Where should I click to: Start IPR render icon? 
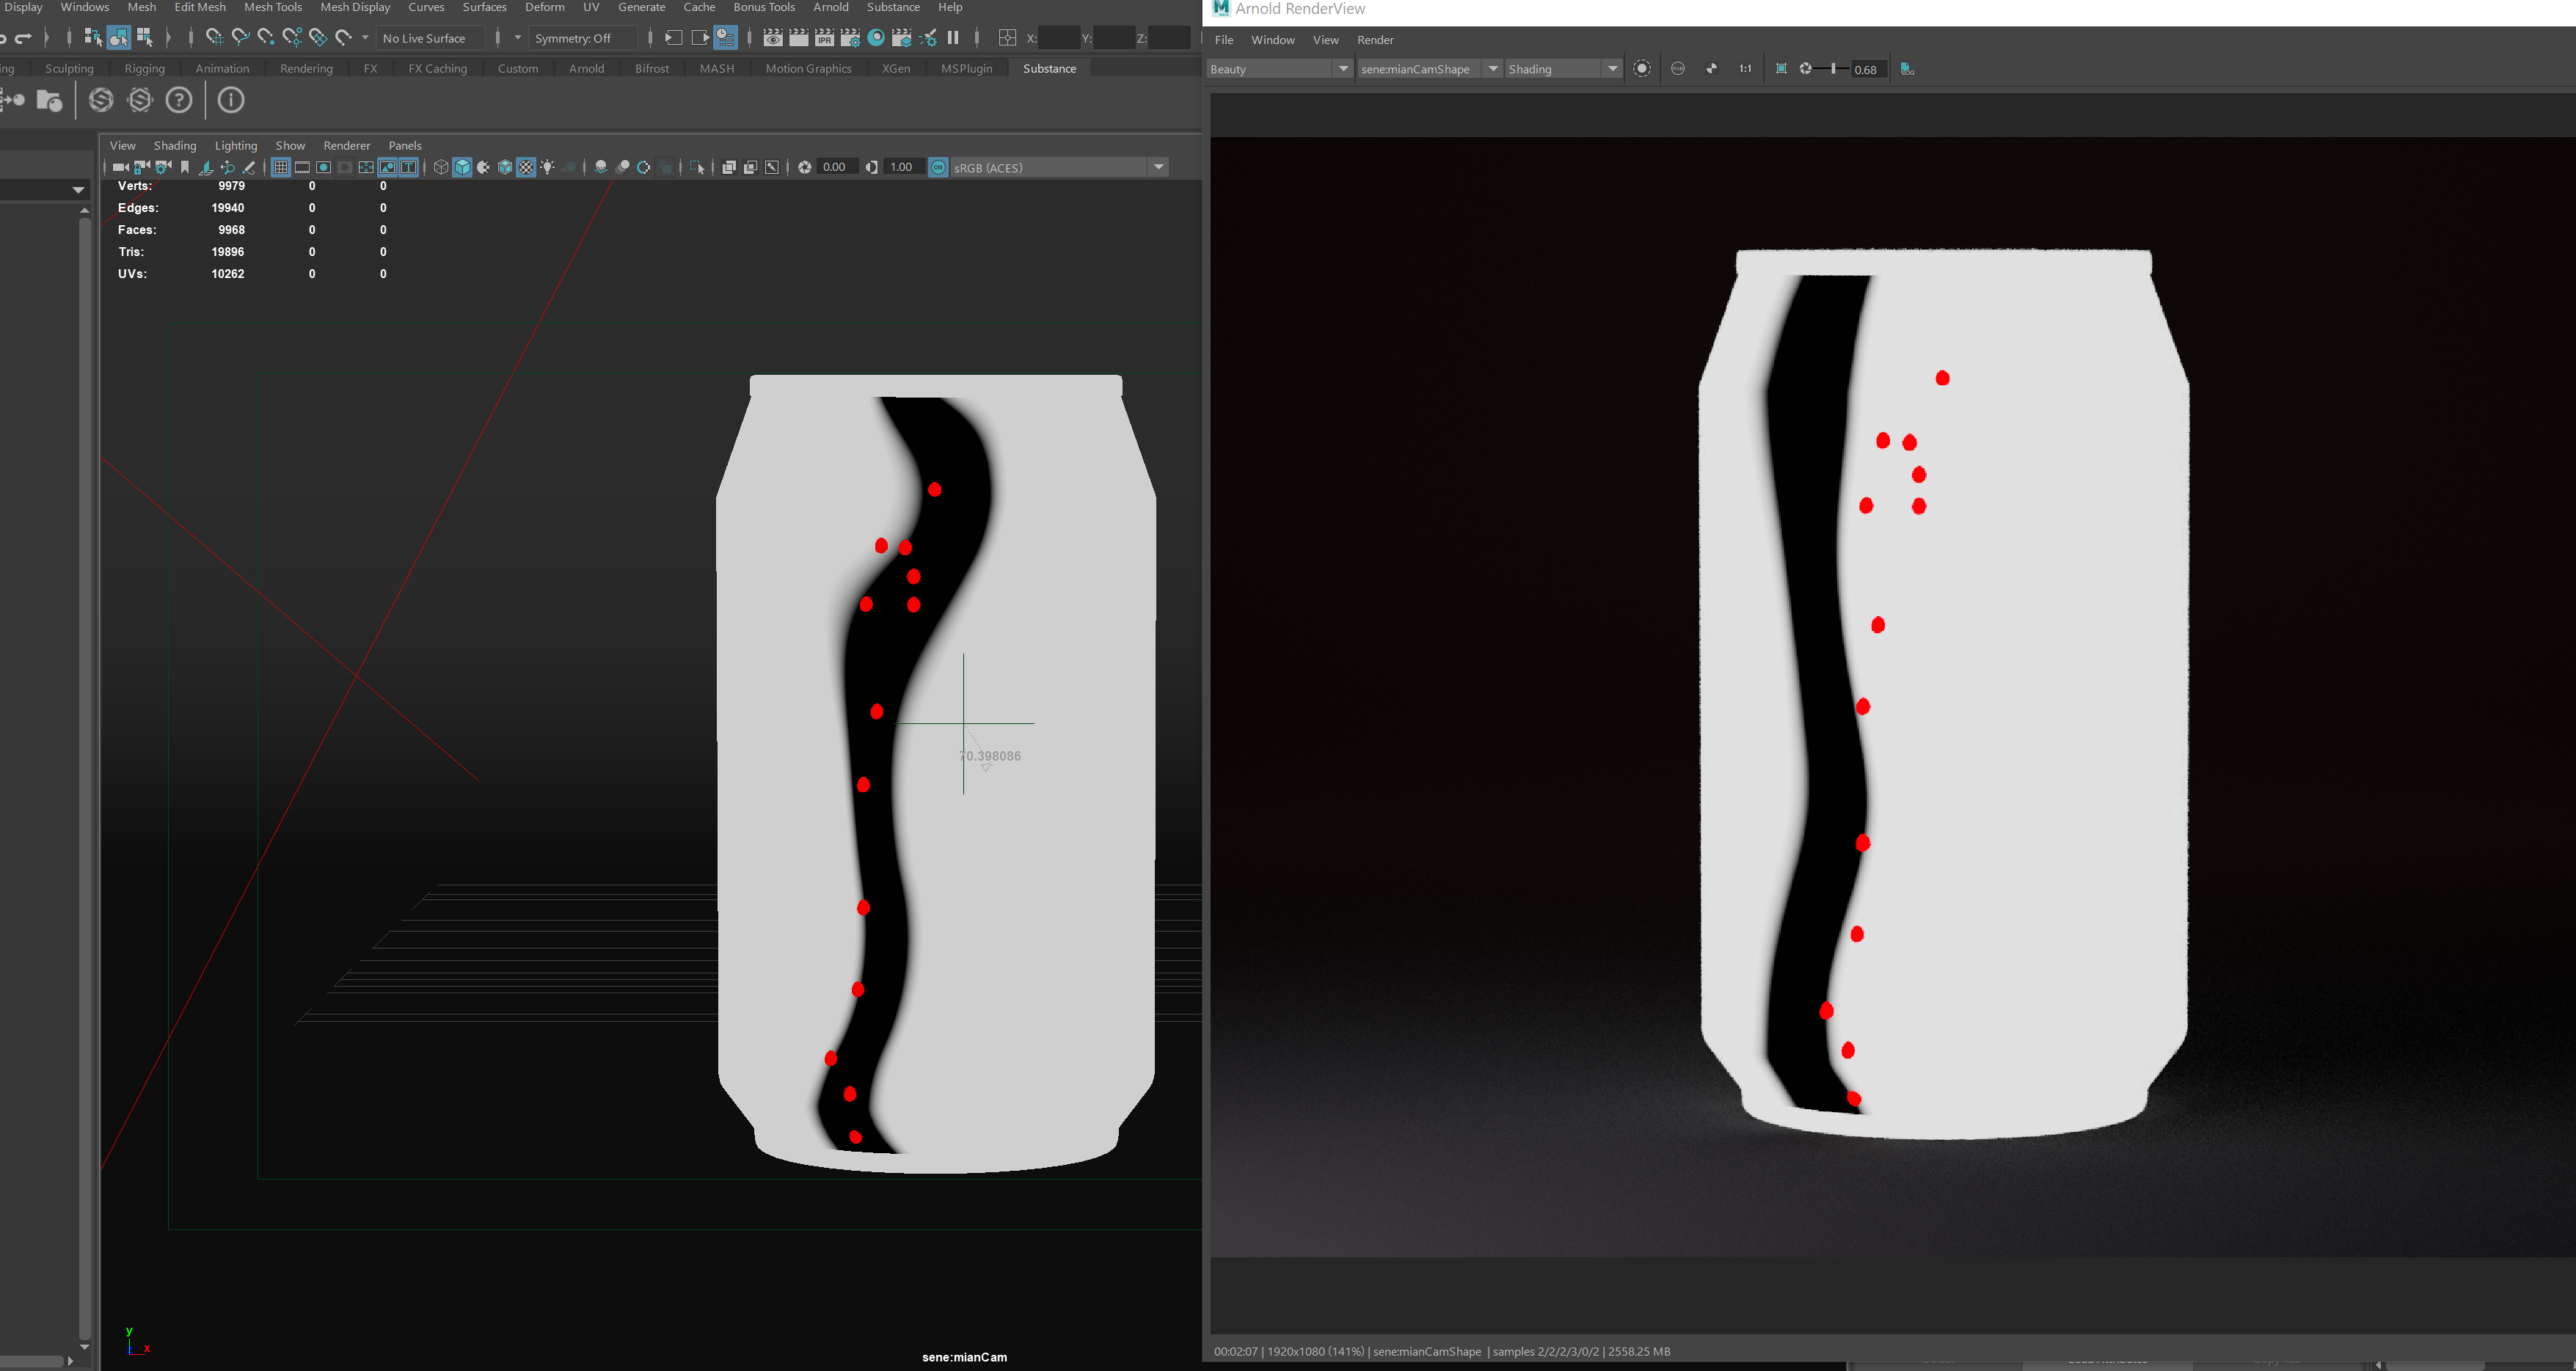[824, 38]
